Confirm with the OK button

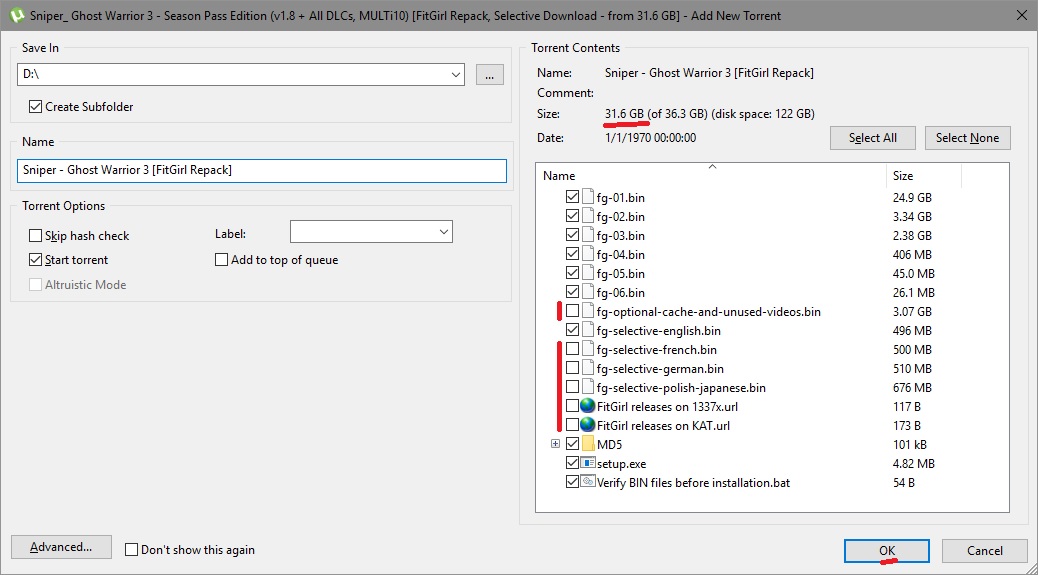[x=886, y=551]
